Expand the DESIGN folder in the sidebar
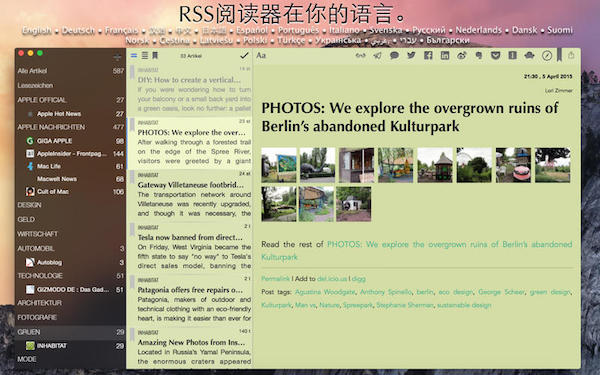Viewport: 600px width, 375px height. pos(70,205)
